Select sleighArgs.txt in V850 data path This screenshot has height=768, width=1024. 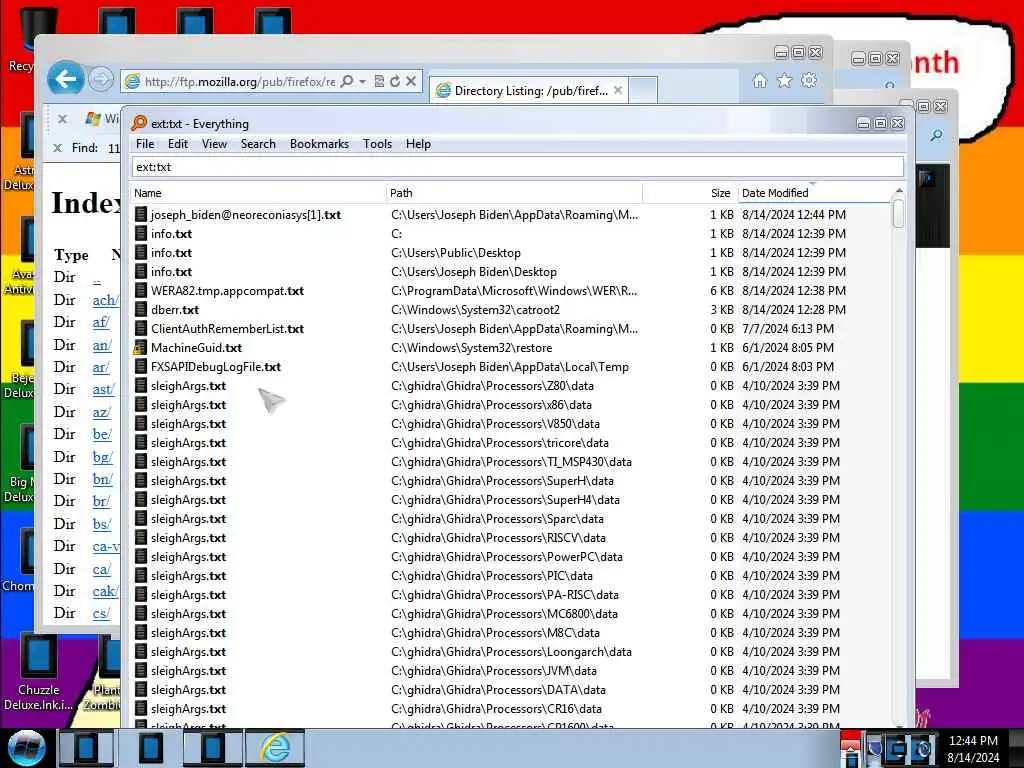coord(188,423)
